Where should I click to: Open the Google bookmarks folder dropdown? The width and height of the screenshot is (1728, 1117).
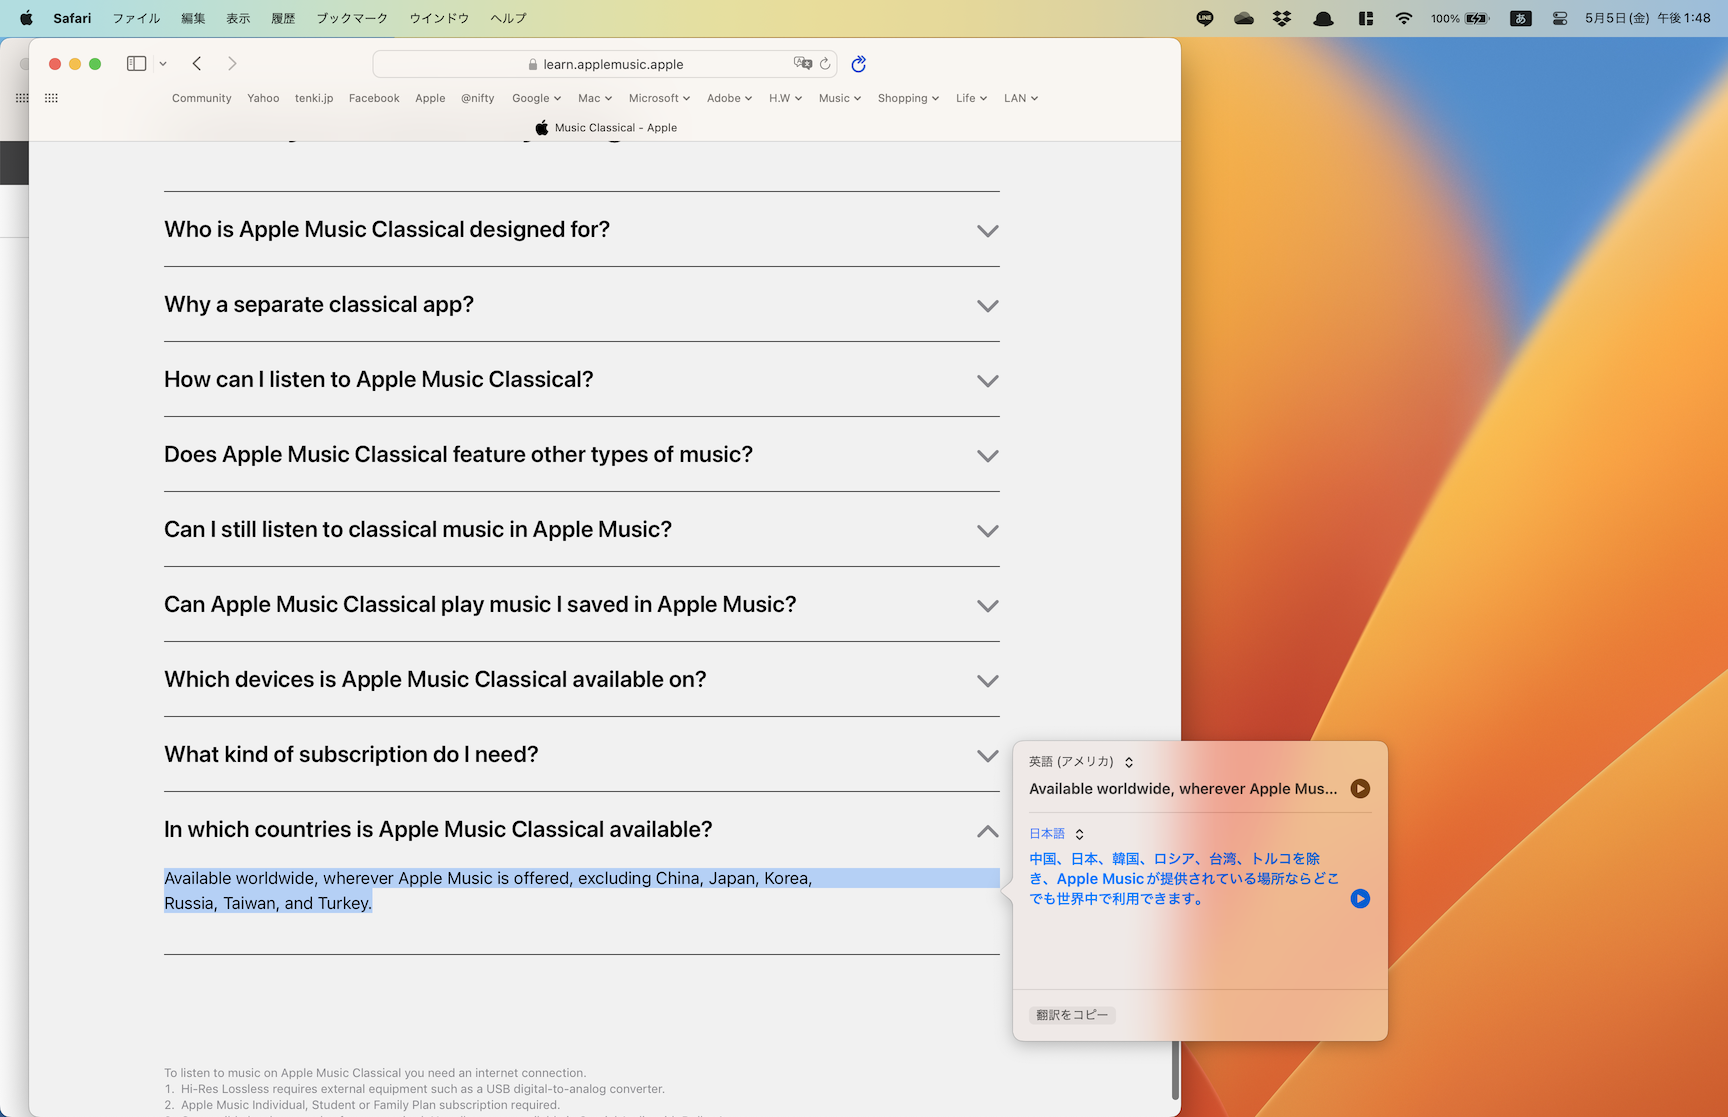[x=536, y=98]
